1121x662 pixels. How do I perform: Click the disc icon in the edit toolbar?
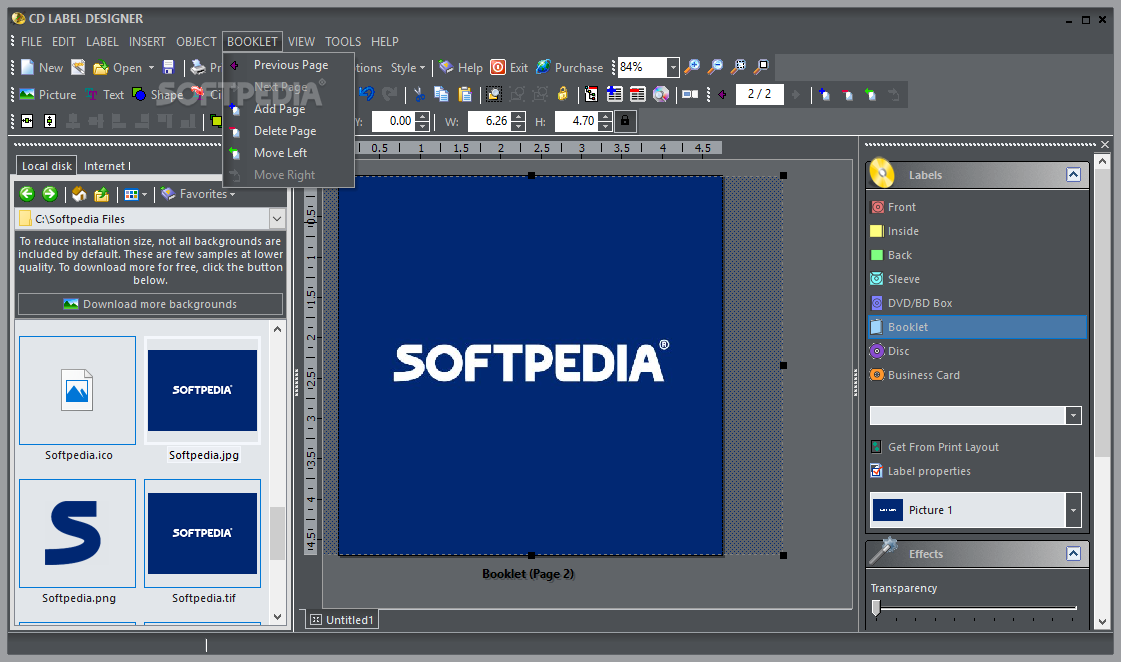point(661,94)
